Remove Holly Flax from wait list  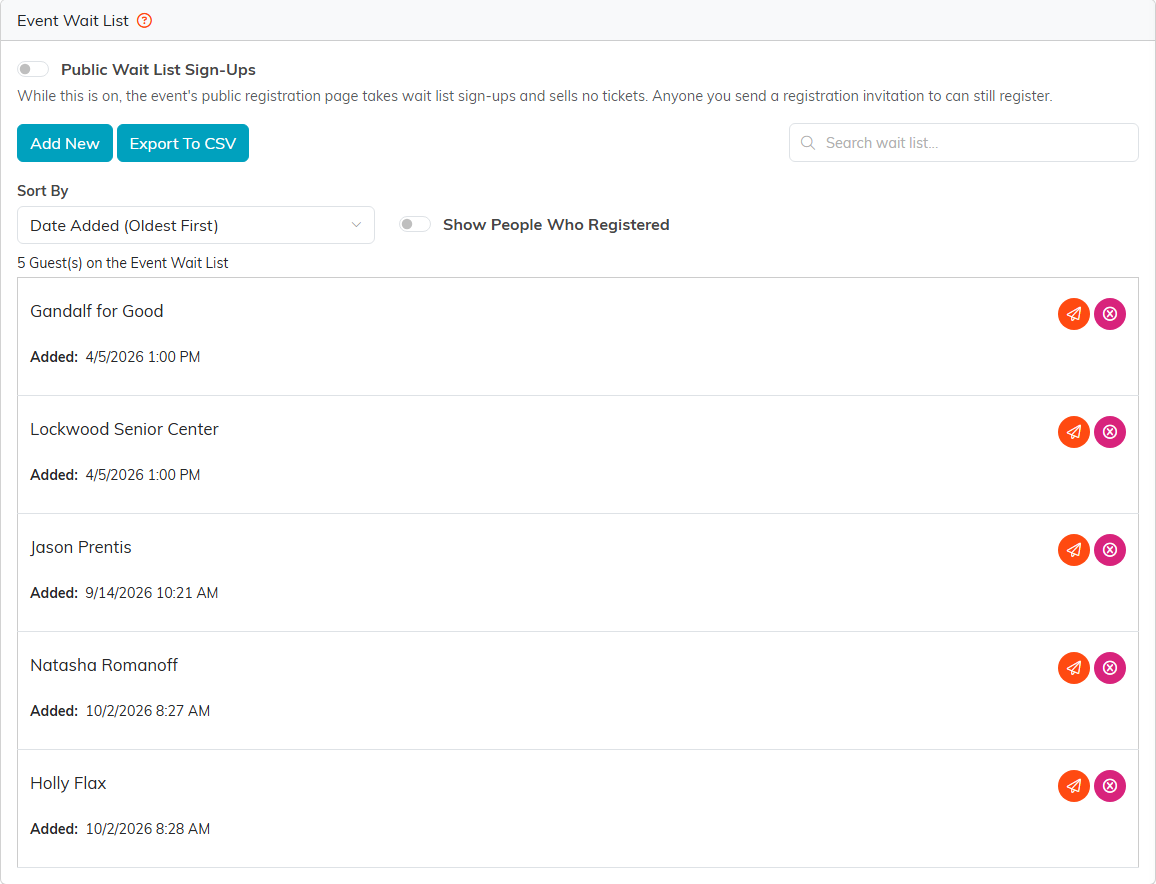[1110, 786]
